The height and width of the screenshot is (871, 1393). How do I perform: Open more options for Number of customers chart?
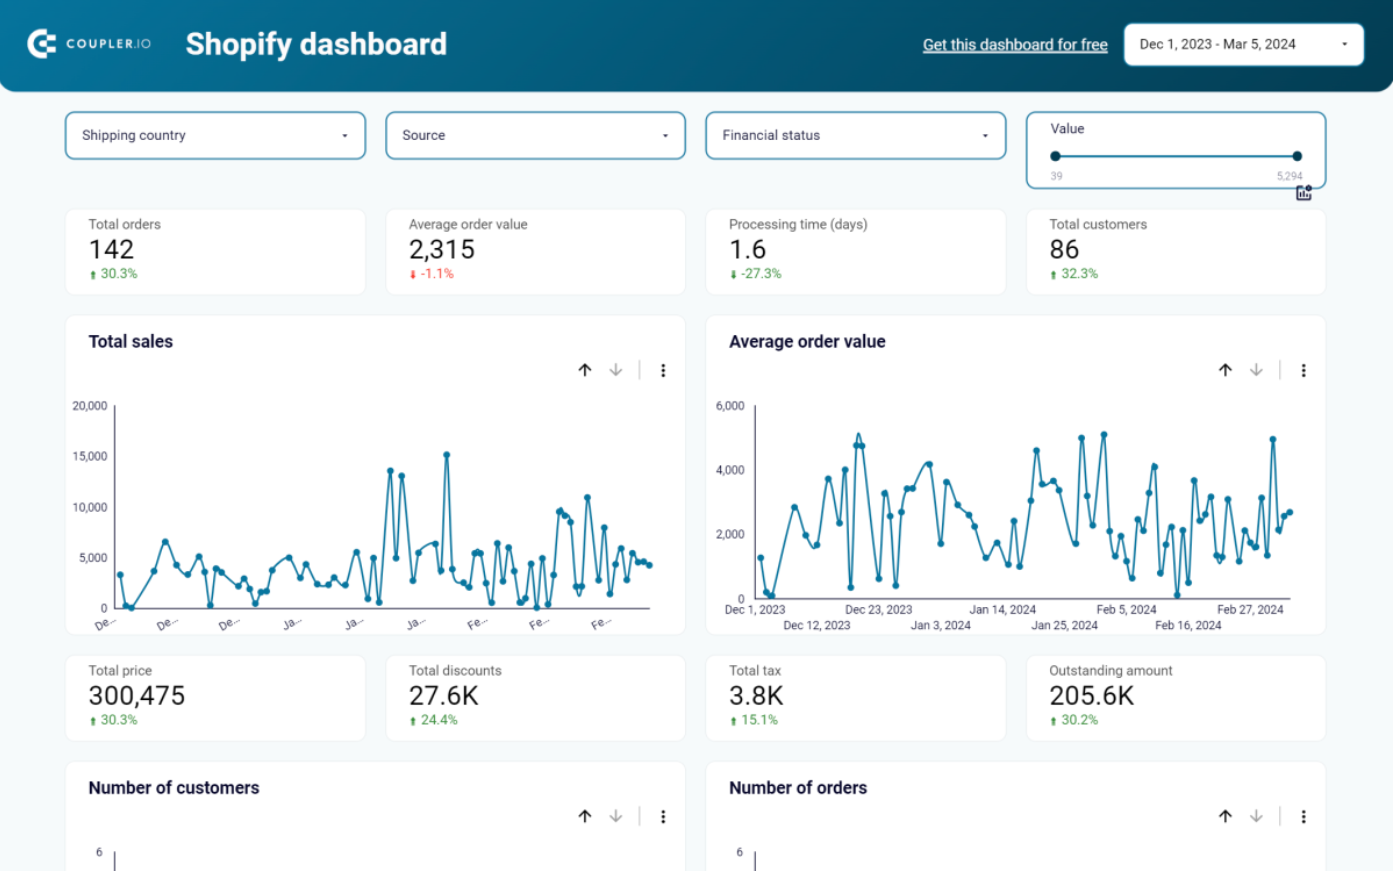click(x=663, y=816)
